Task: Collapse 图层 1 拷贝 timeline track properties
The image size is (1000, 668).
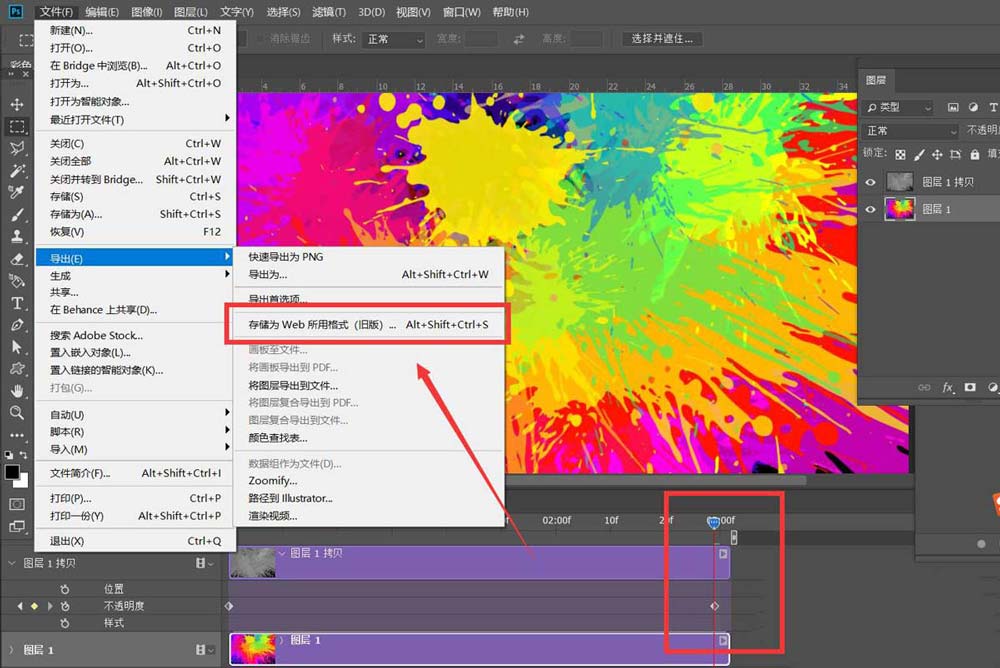Action: click(11, 563)
